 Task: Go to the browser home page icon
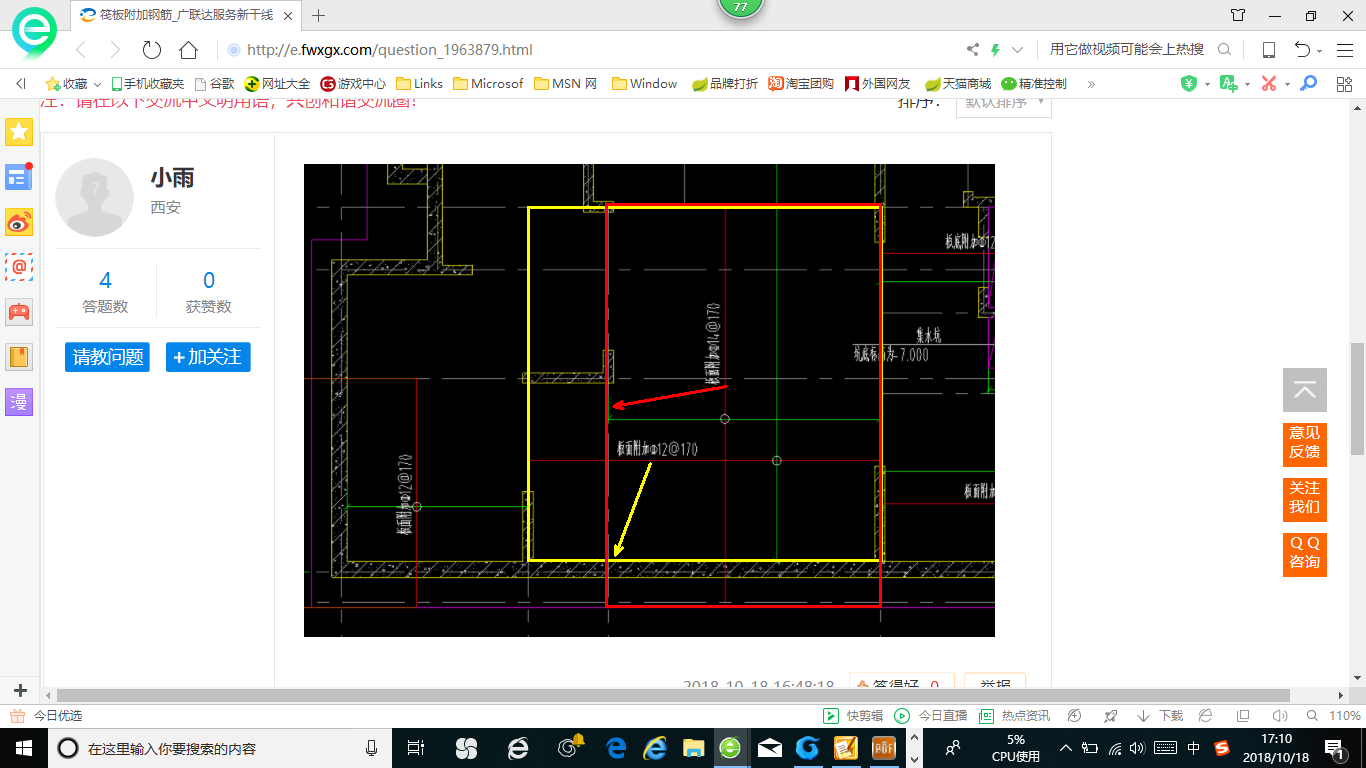pos(188,50)
